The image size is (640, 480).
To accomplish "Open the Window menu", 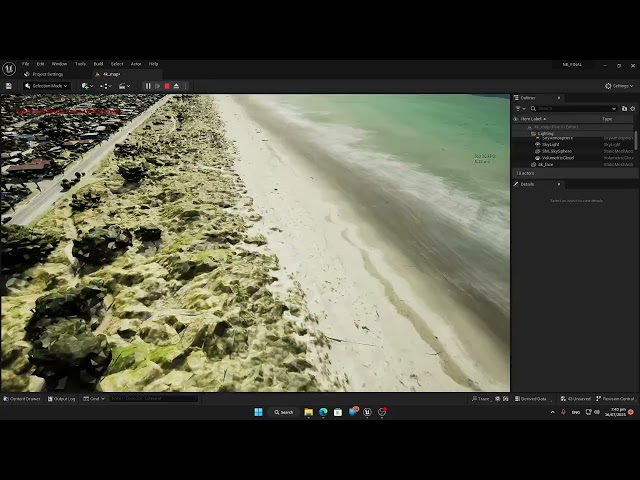I will click(59, 64).
